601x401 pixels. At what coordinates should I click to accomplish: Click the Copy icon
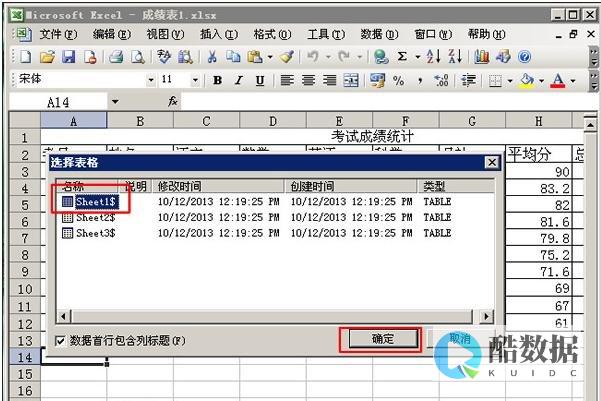click(x=233, y=57)
